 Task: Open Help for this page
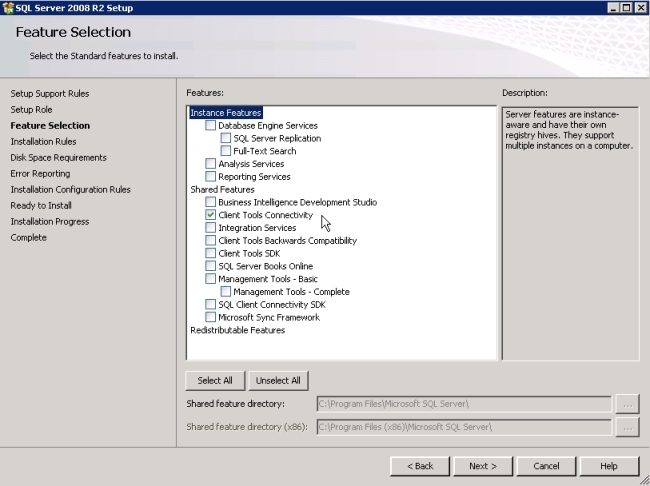[609, 466]
